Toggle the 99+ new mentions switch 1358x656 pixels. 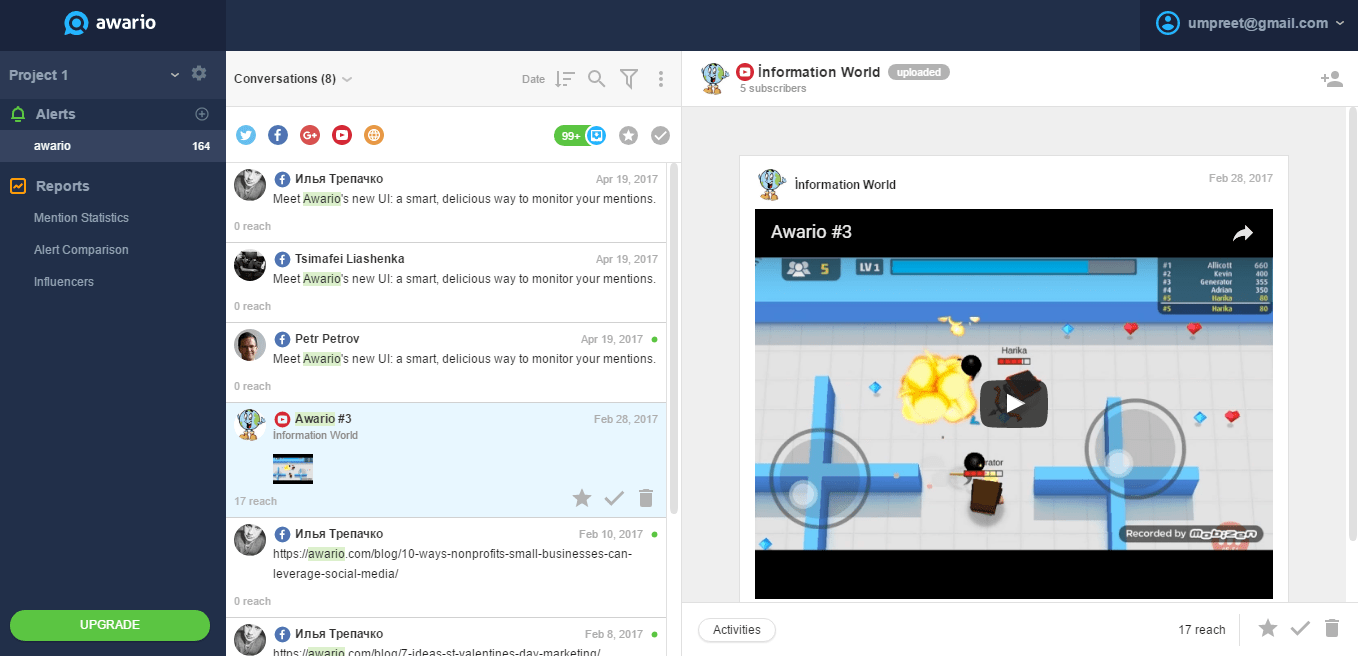pos(580,135)
